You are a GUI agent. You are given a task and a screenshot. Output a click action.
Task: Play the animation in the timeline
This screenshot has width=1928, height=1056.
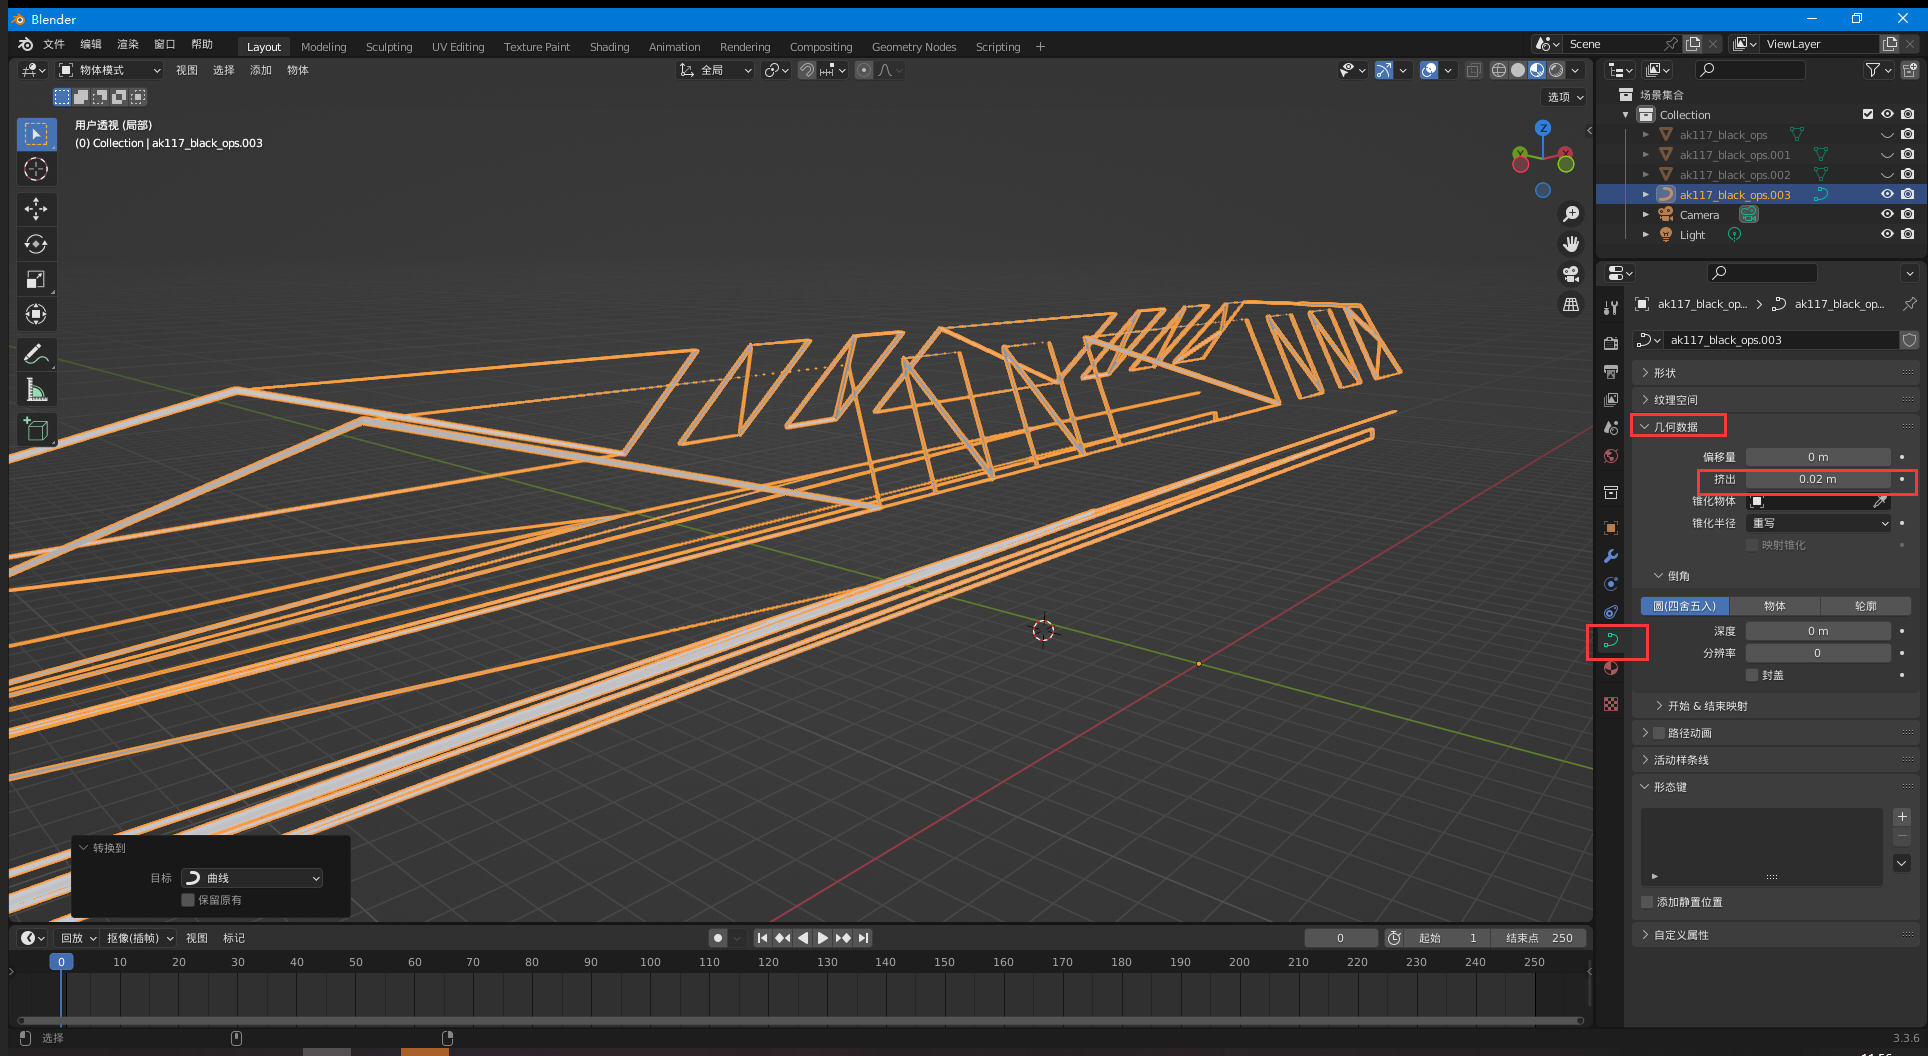tap(822, 938)
